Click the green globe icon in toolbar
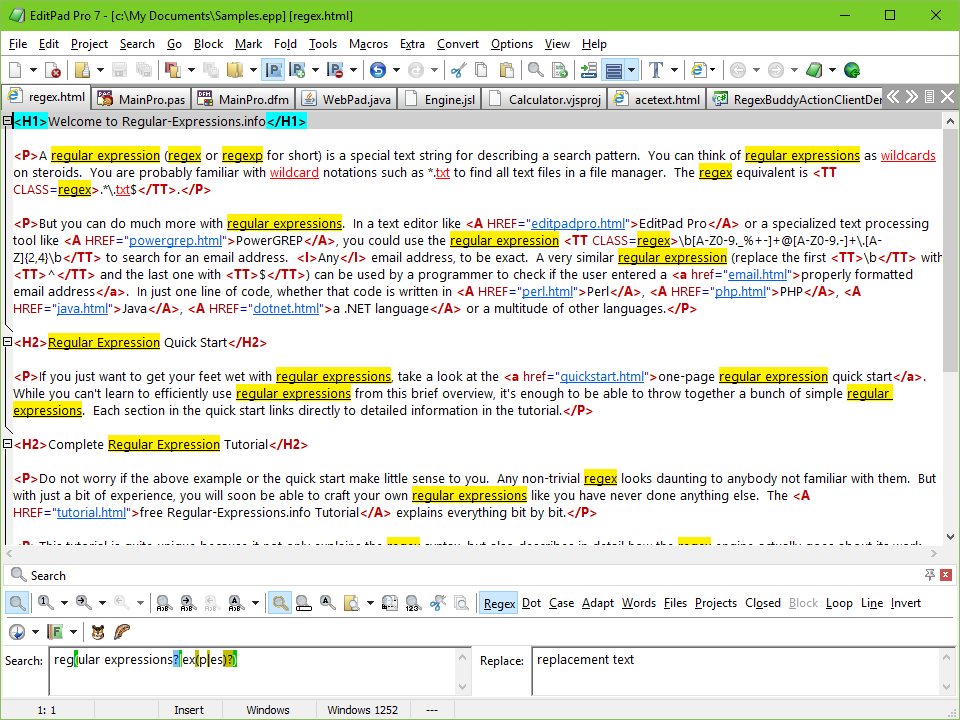Viewport: 960px width, 720px height. [x=852, y=70]
